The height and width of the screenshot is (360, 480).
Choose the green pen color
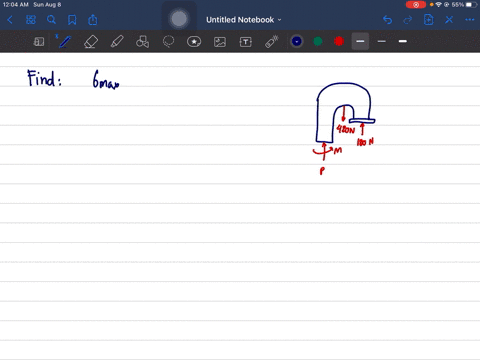coord(318,41)
